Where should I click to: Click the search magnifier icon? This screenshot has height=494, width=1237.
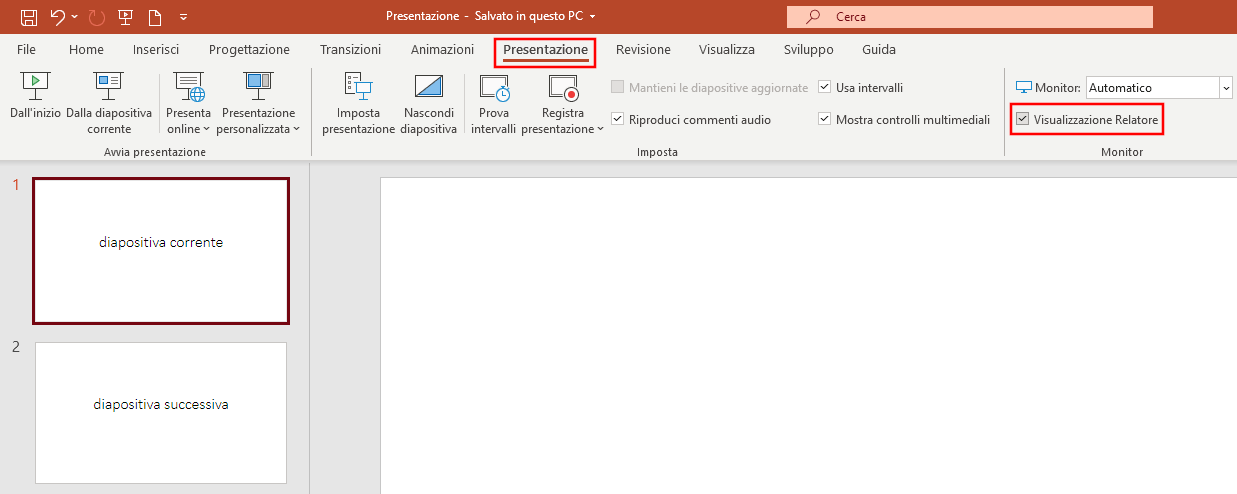[x=814, y=17]
